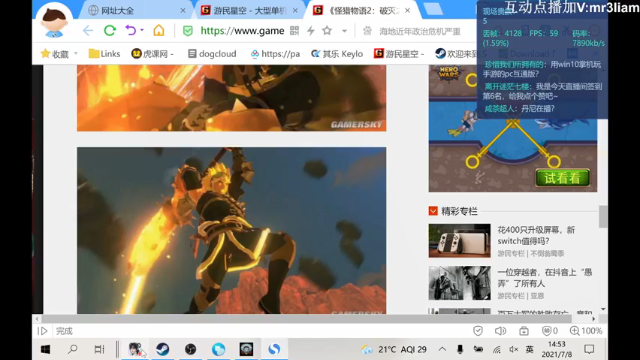Switch the 英 input language indicator

point(530,349)
